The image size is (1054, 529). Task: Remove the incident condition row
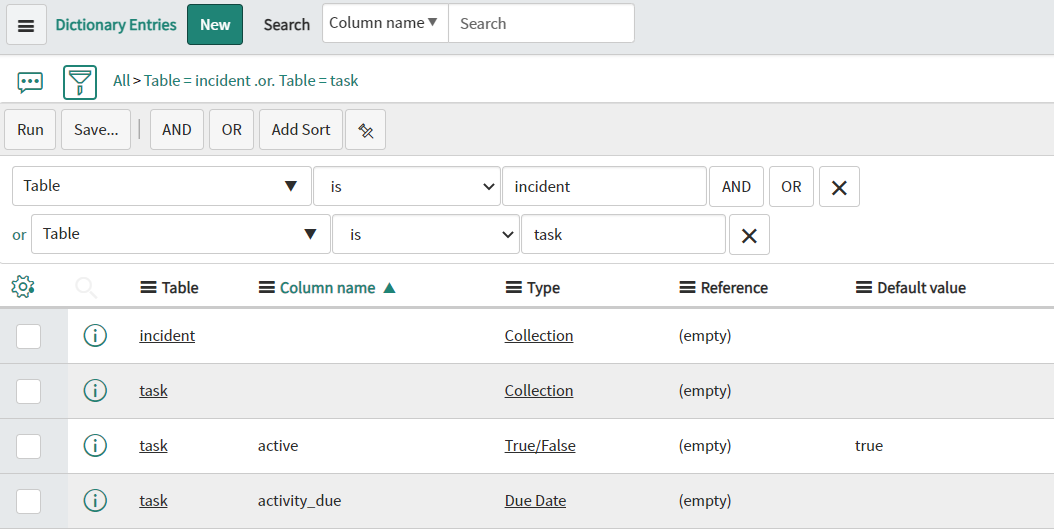click(x=839, y=187)
